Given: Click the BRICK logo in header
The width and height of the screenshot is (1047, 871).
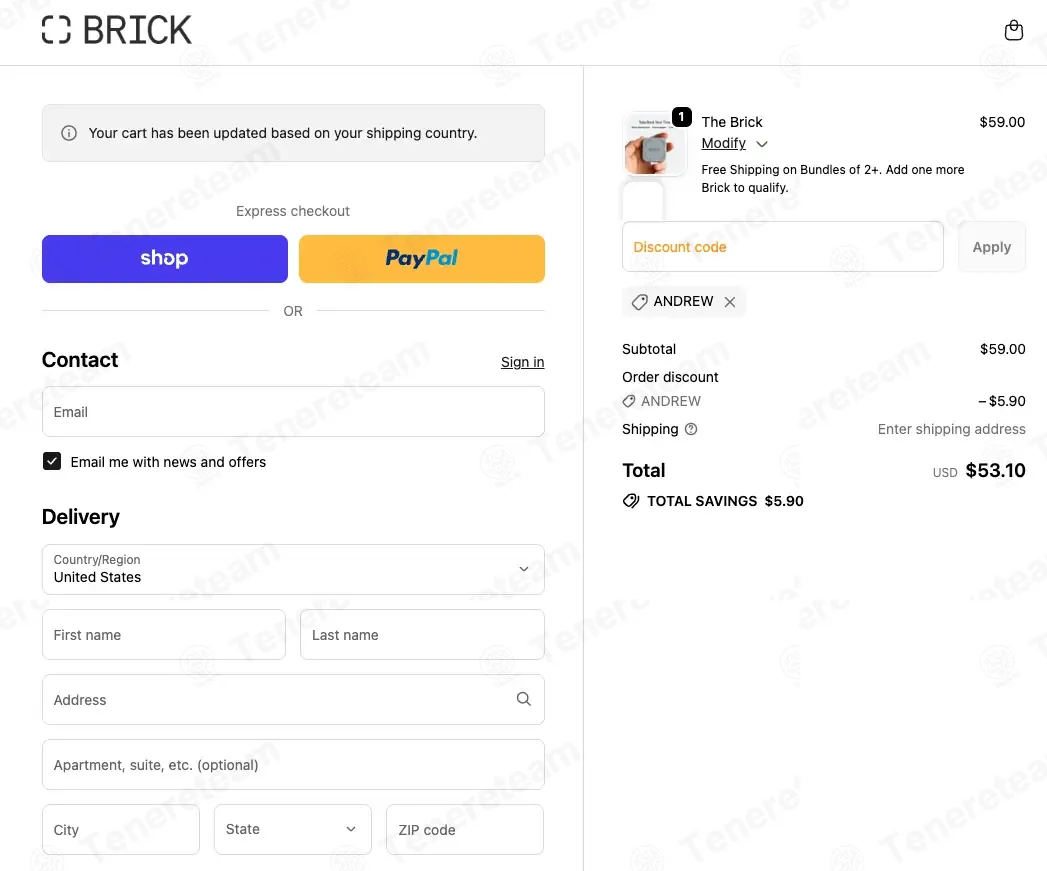Looking at the screenshot, I should (117, 30).
